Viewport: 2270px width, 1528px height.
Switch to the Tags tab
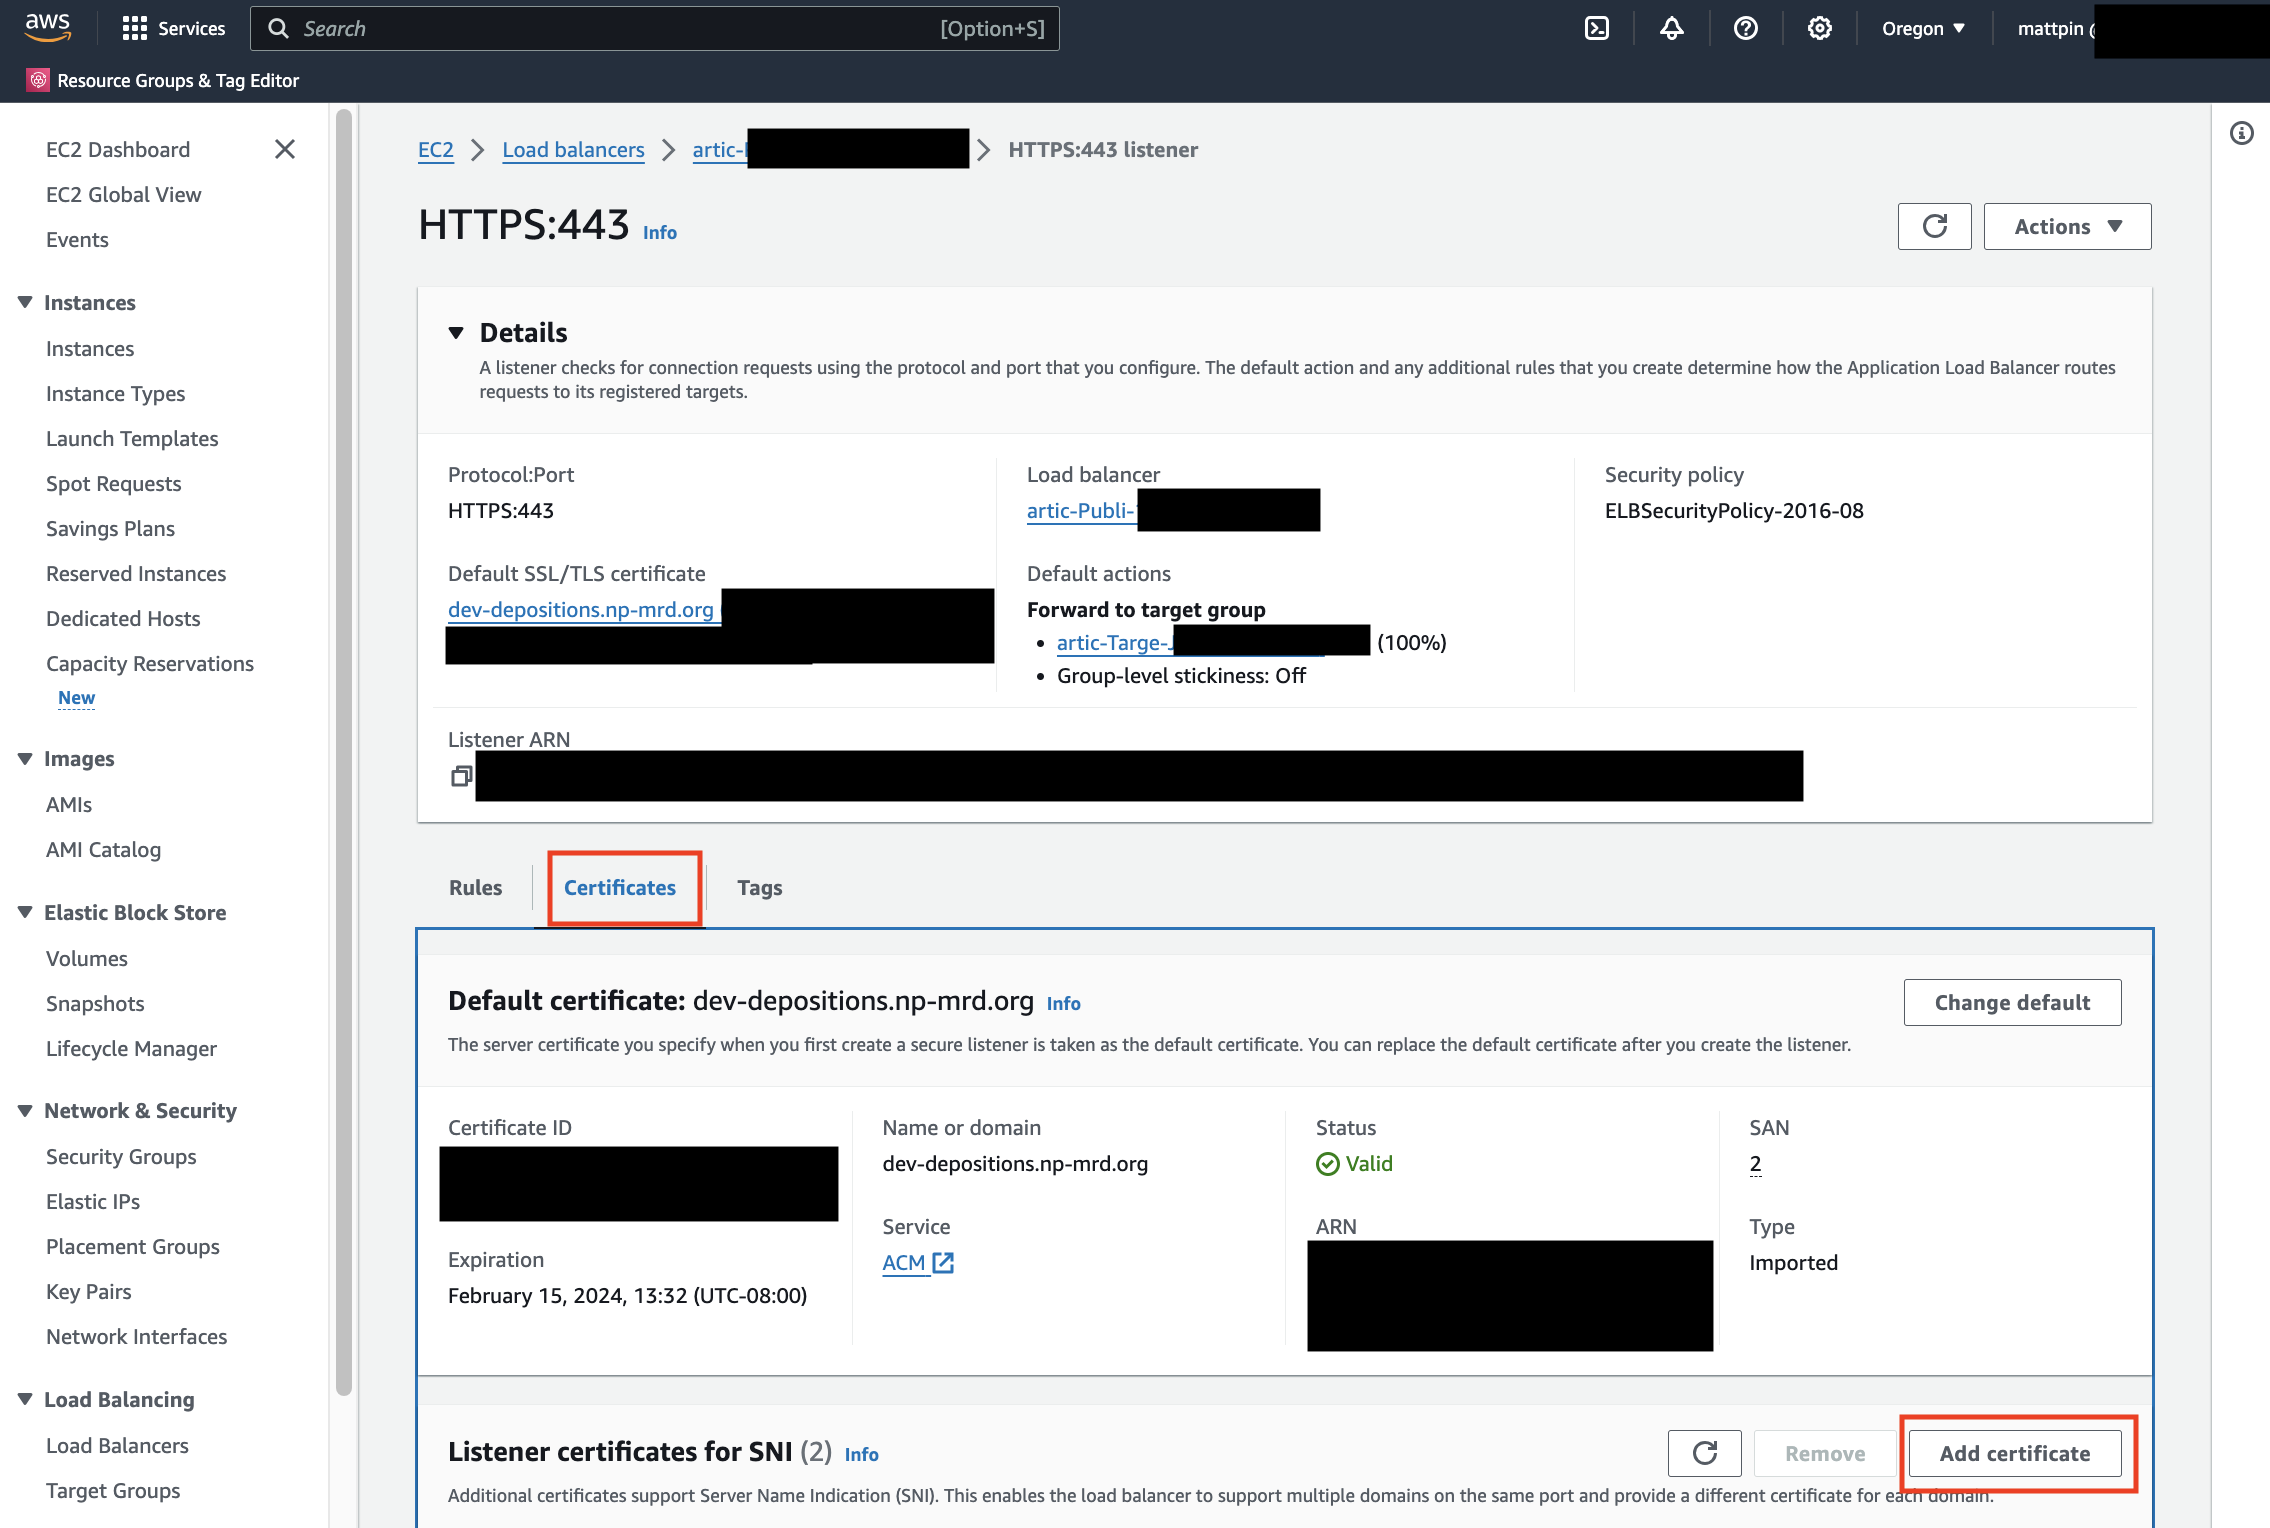point(759,887)
